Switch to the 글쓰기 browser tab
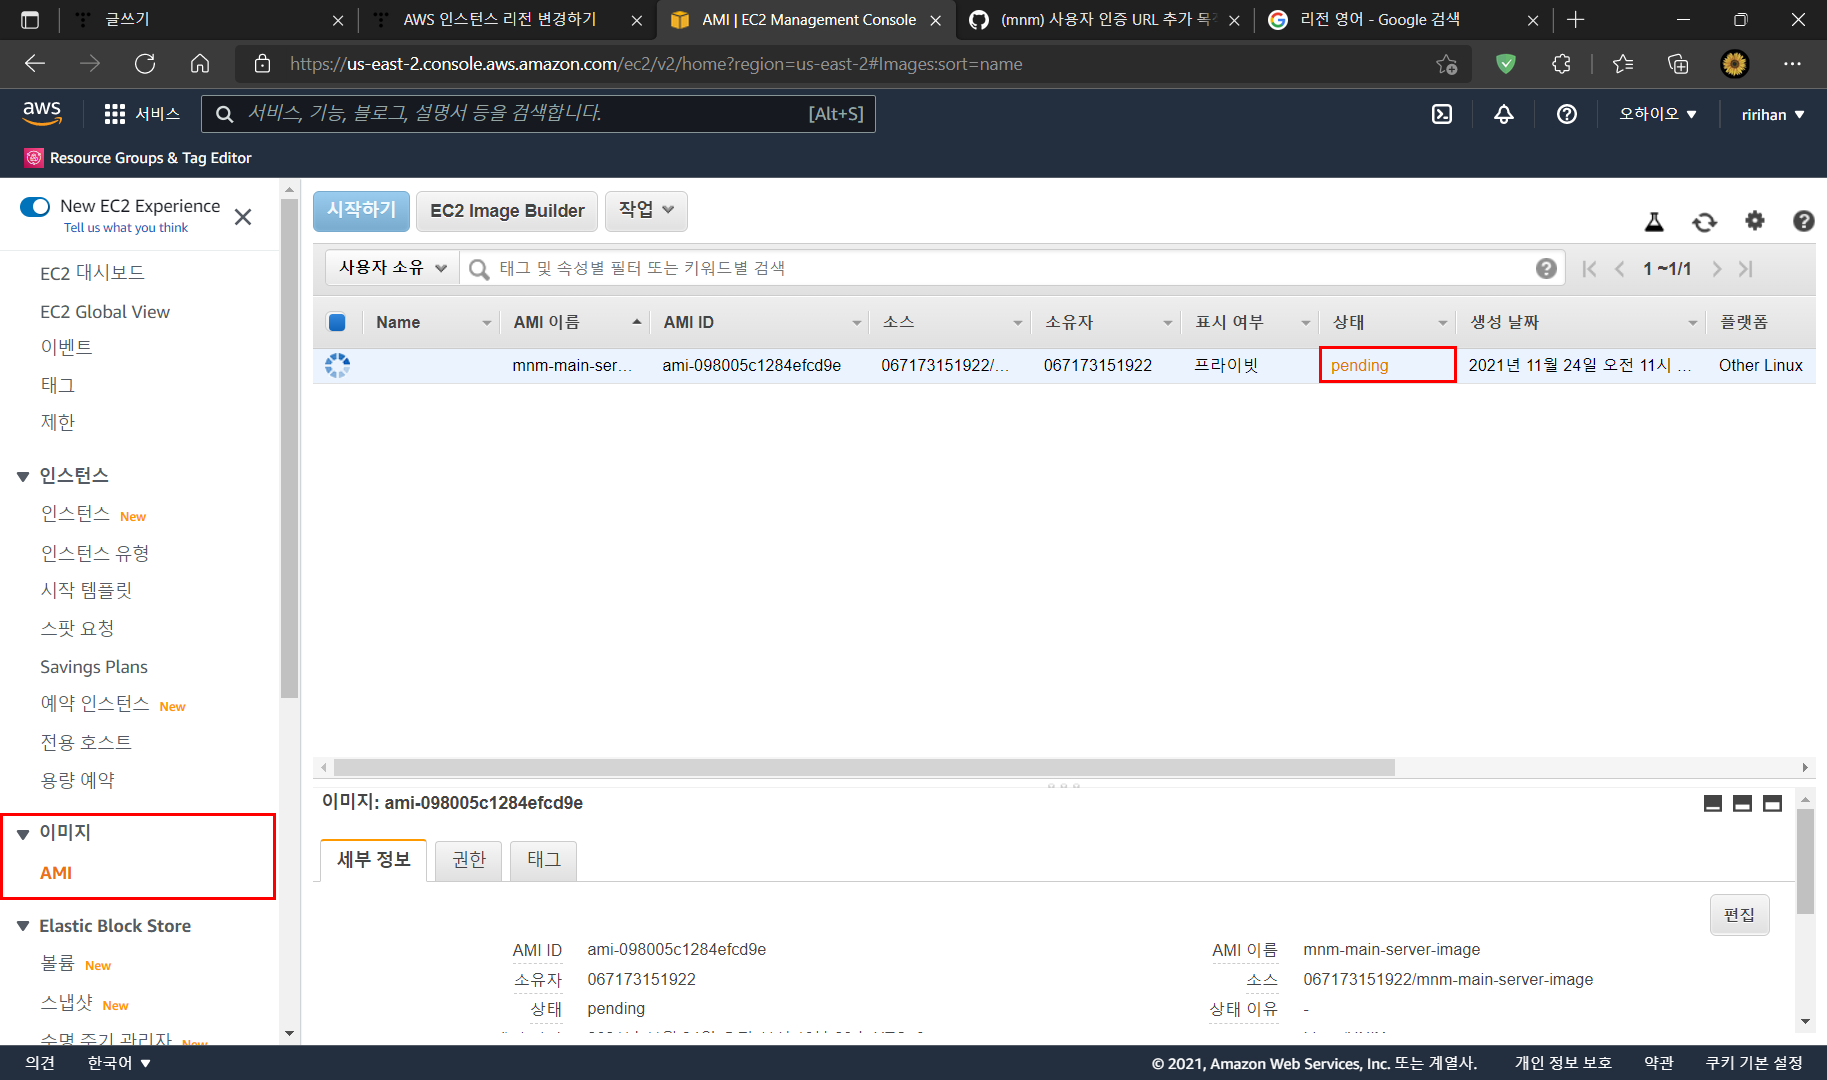This screenshot has width=1827, height=1080. click(207, 20)
